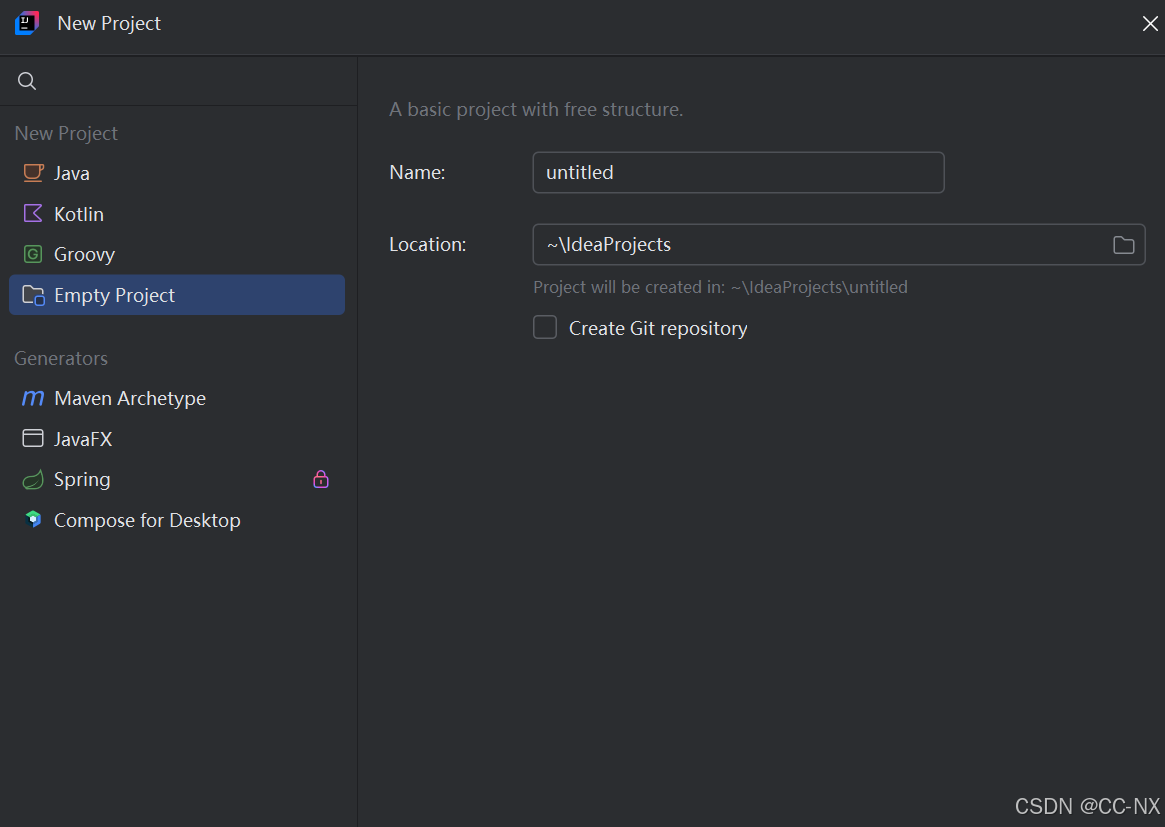Viewport: 1165px width, 827px height.
Task: Enable the Create Git repository checkbox
Action: click(x=545, y=328)
